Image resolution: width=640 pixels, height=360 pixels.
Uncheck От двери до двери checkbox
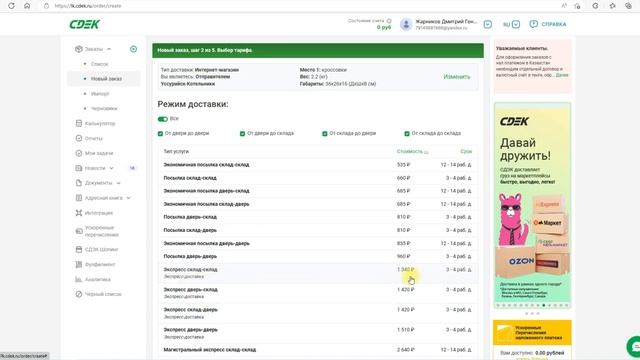pos(160,133)
